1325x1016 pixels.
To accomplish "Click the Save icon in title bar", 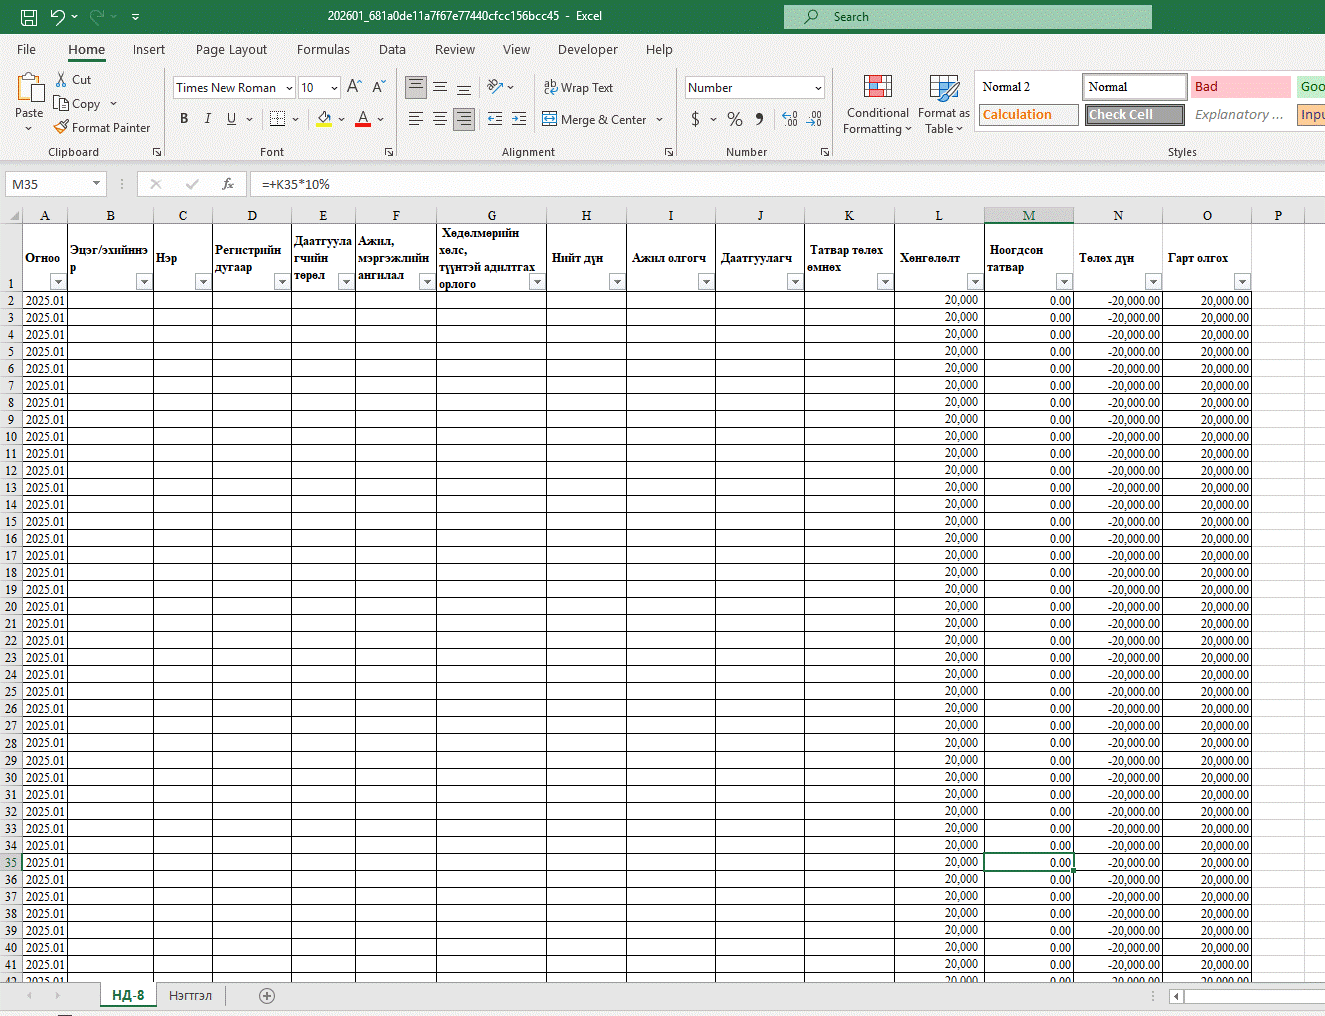I will click(x=29, y=17).
